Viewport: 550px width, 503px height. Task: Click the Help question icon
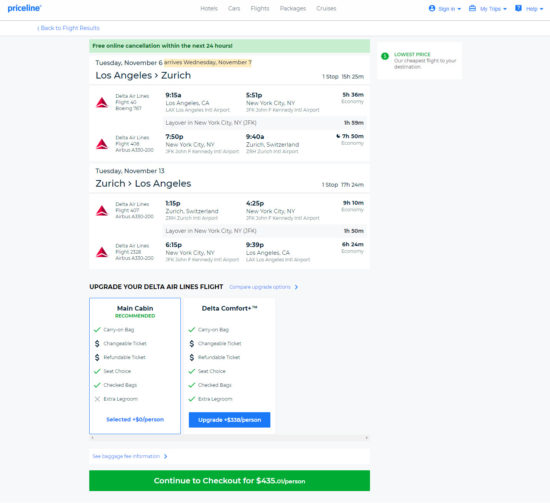(518, 8)
